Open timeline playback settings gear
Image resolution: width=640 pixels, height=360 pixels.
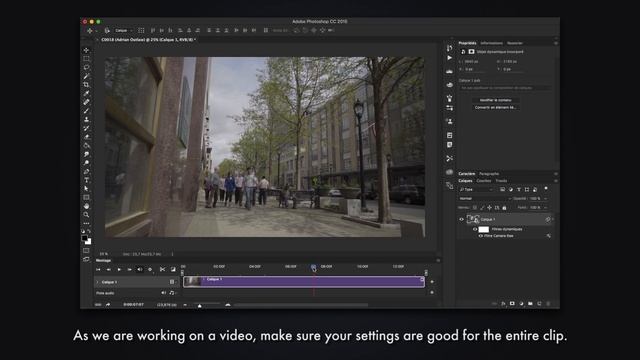tap(150, 269)
